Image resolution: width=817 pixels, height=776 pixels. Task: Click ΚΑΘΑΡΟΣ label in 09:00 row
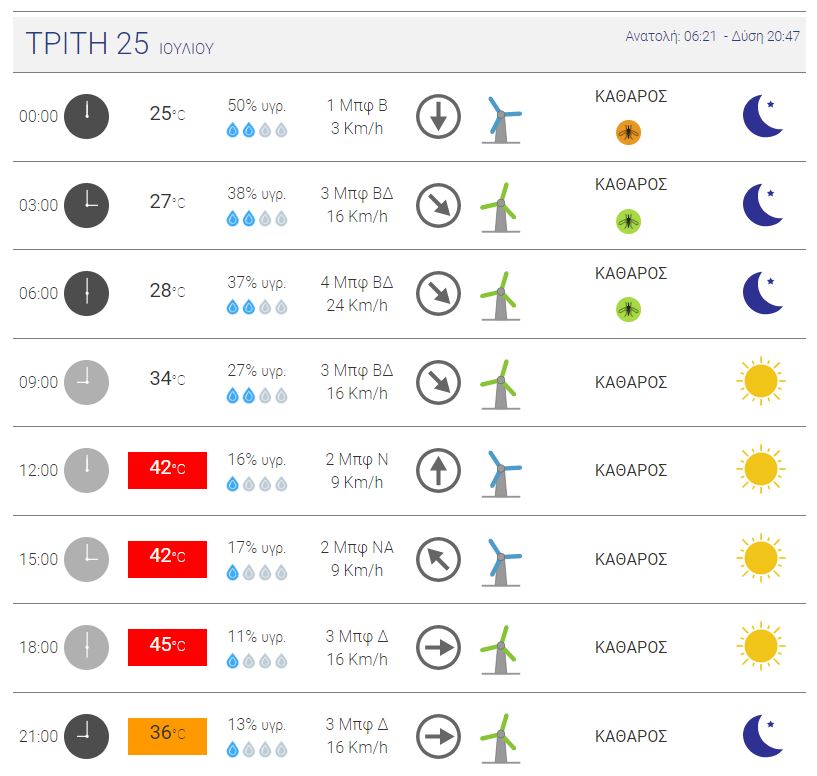pyautogui.click(x=630, y=382)
